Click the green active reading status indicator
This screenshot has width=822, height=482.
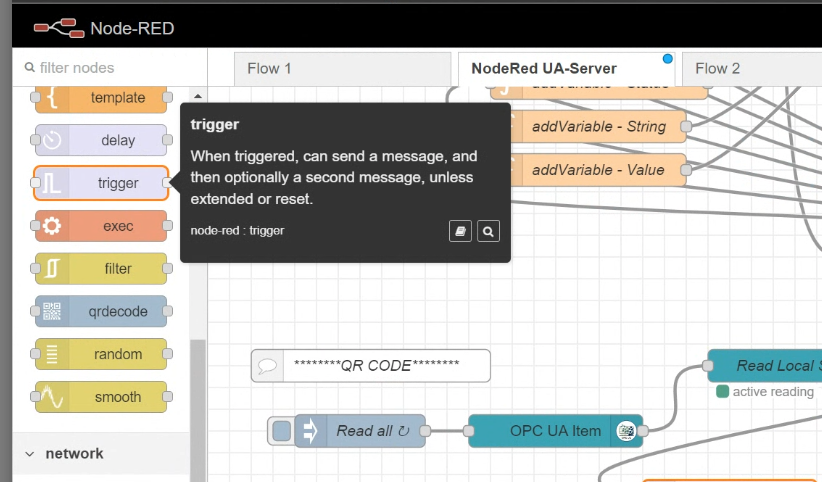(722, 391)
